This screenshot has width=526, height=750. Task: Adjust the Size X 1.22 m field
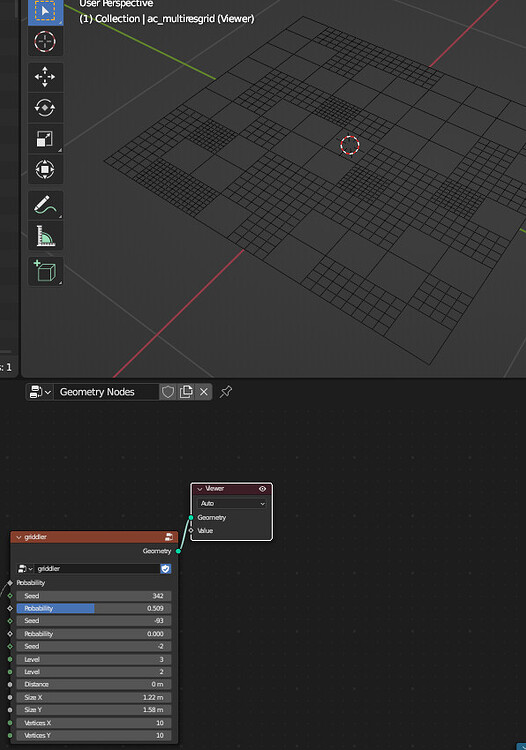tap(94, 697)
